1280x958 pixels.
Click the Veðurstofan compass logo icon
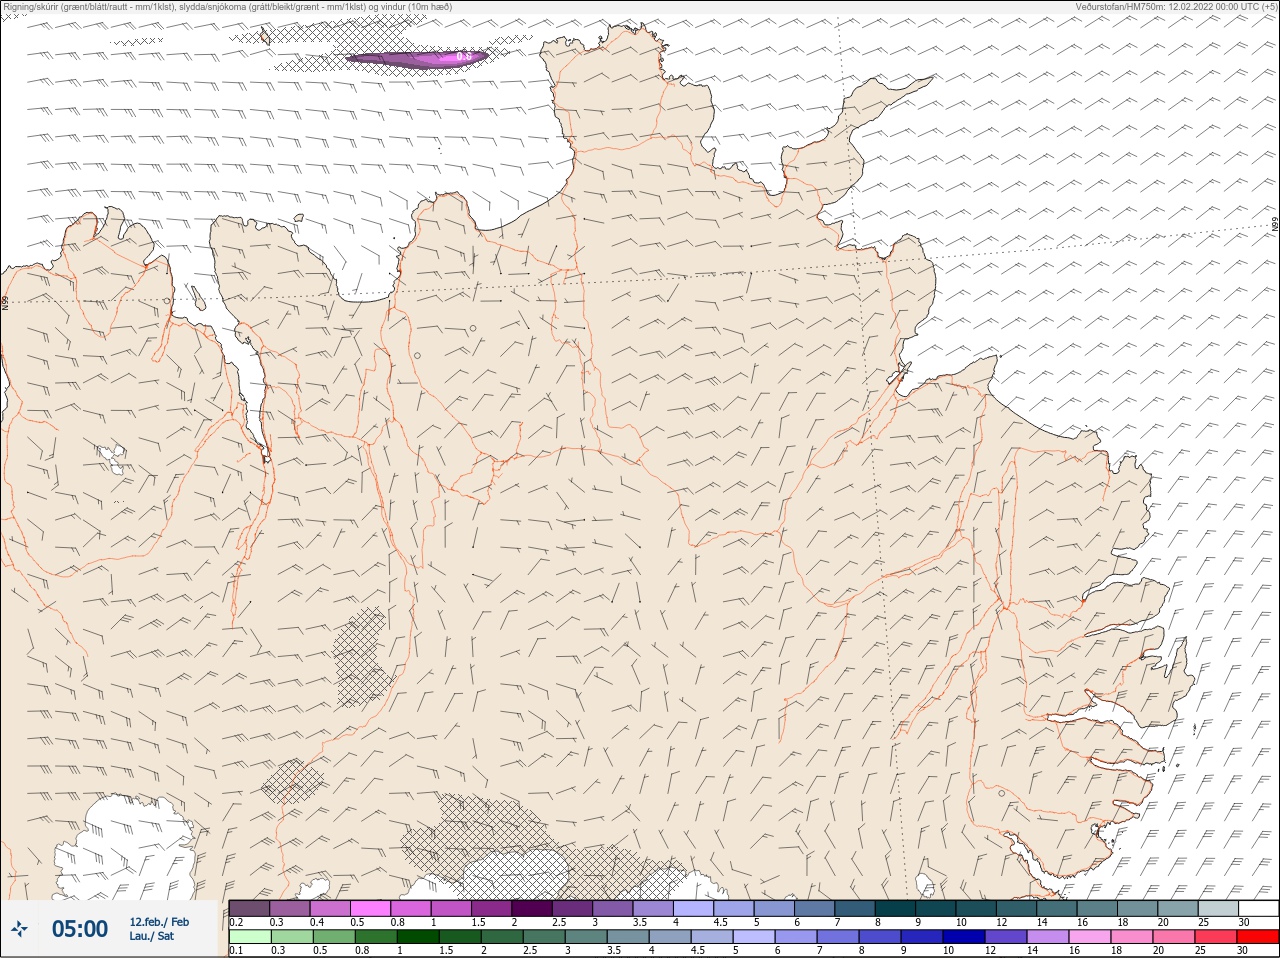19,929
